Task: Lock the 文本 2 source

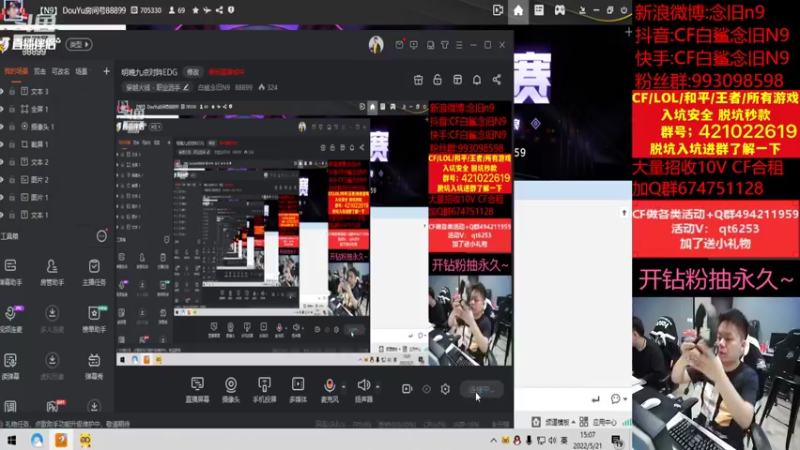Action: coord(12,162)
